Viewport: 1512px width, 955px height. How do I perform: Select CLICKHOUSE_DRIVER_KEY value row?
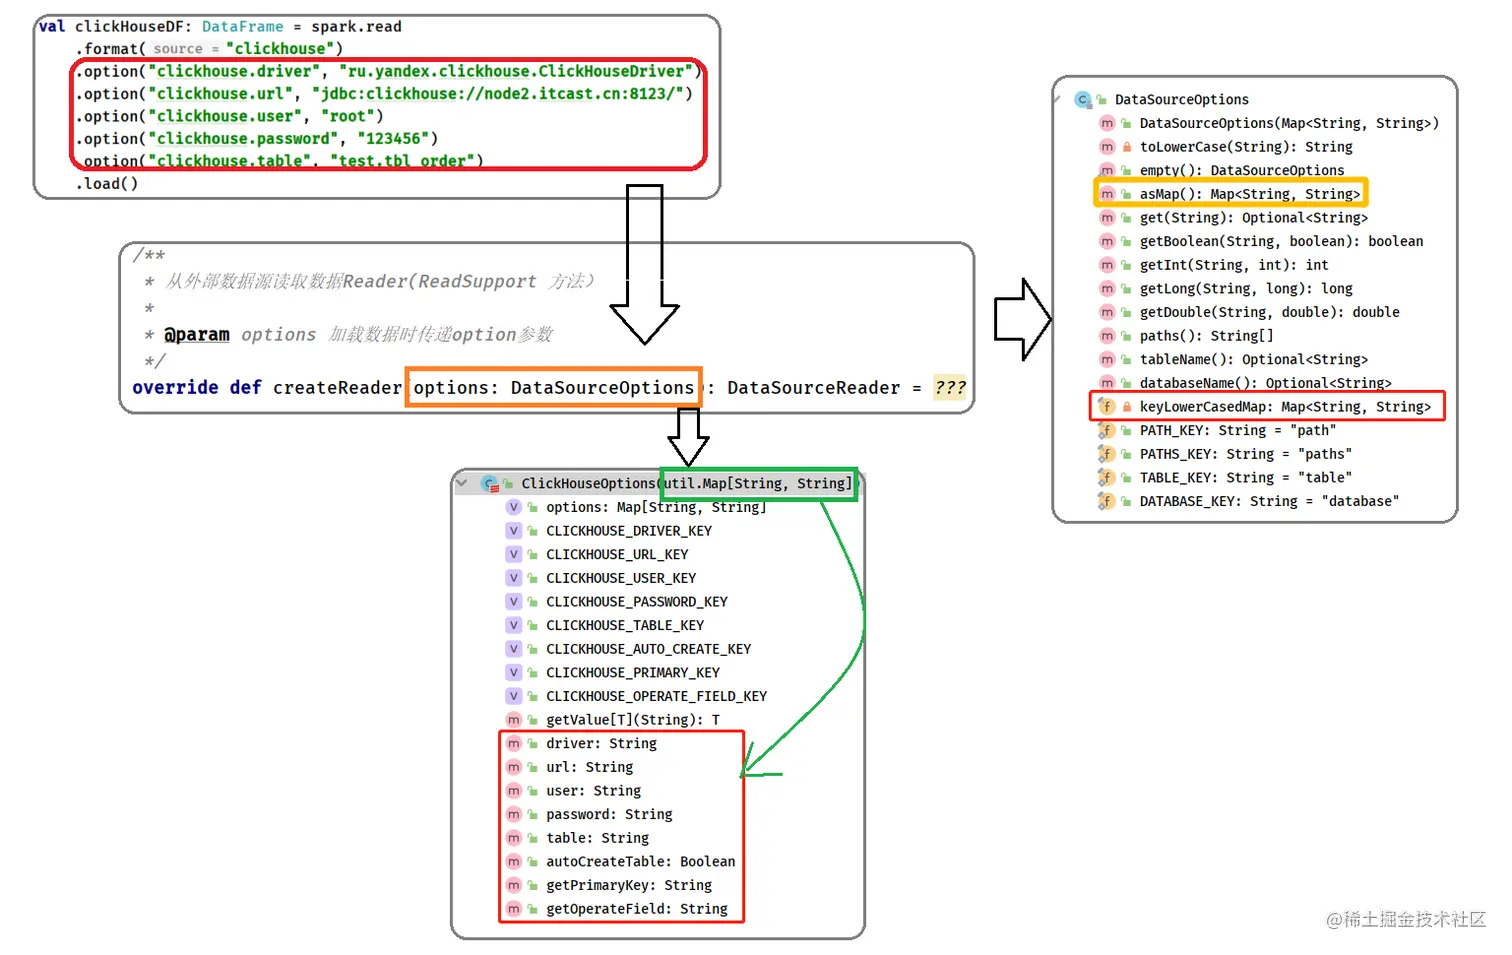tap(609, 531)
